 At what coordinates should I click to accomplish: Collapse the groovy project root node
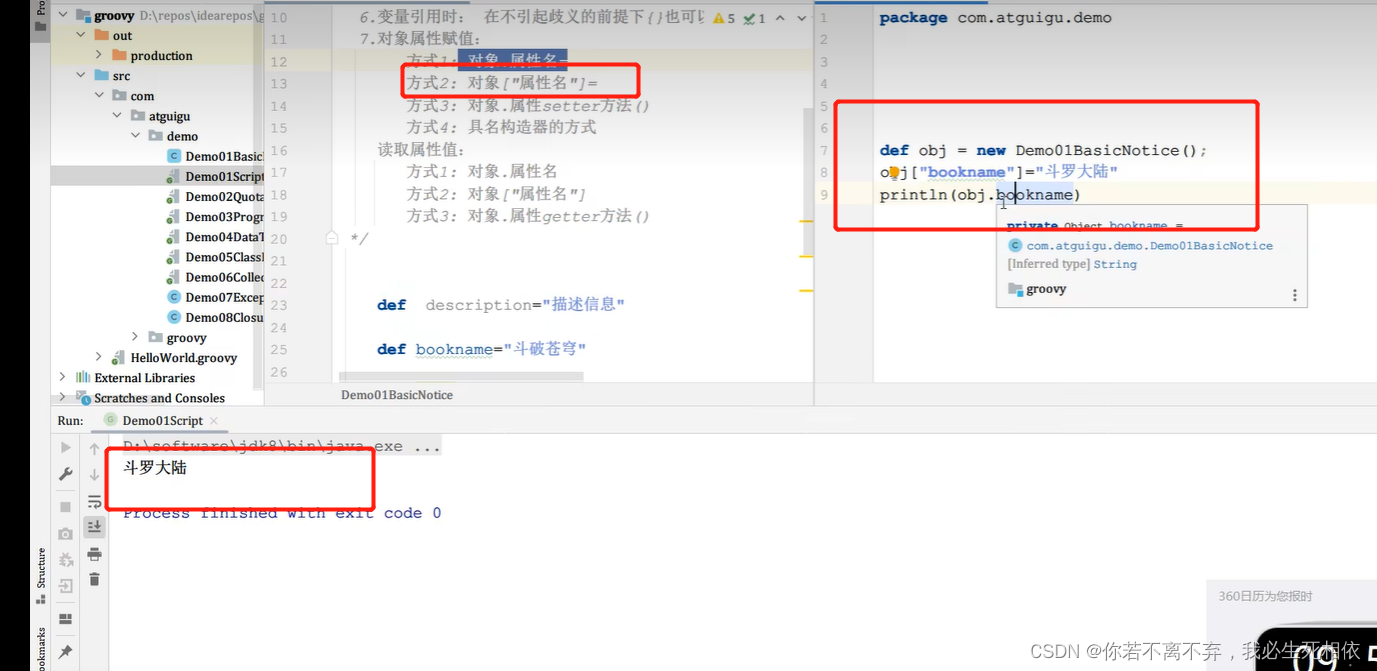pos(63,16)
